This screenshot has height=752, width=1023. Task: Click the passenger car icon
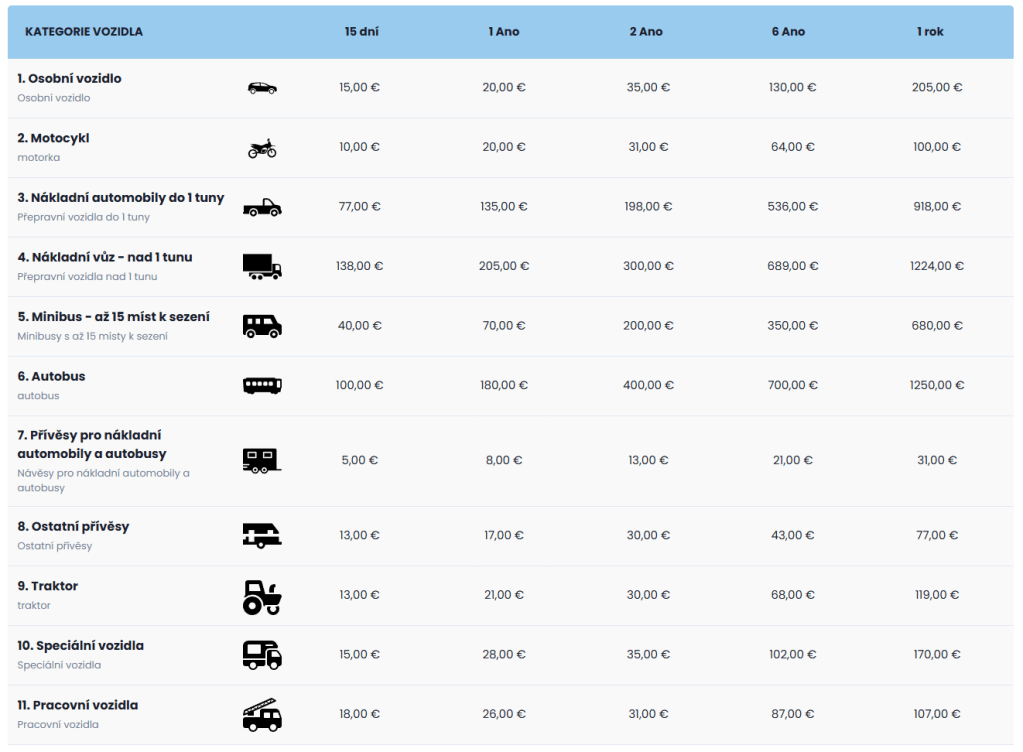click(x=262, y=88)
